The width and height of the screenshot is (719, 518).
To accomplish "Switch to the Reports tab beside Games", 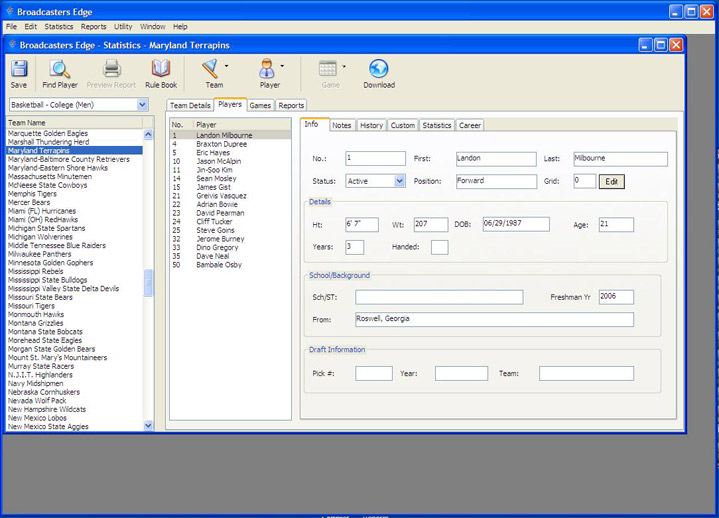I will [291, 105].
